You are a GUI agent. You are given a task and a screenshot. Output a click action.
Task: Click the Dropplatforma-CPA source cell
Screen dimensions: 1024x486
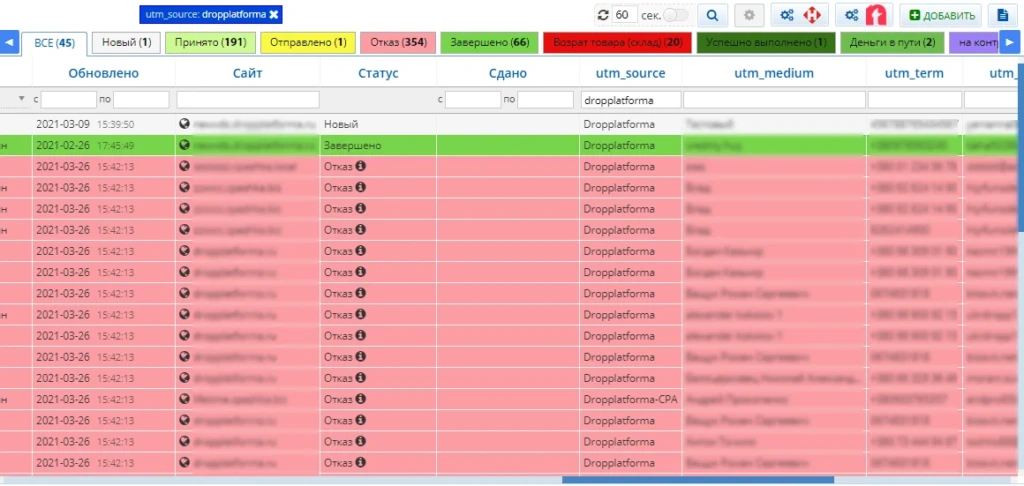[630, 398]
